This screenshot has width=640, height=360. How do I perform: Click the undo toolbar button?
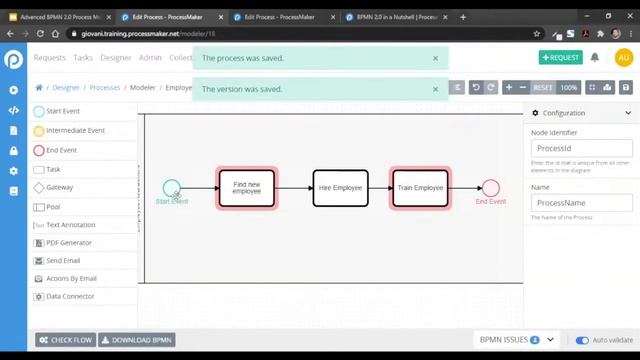476,87
